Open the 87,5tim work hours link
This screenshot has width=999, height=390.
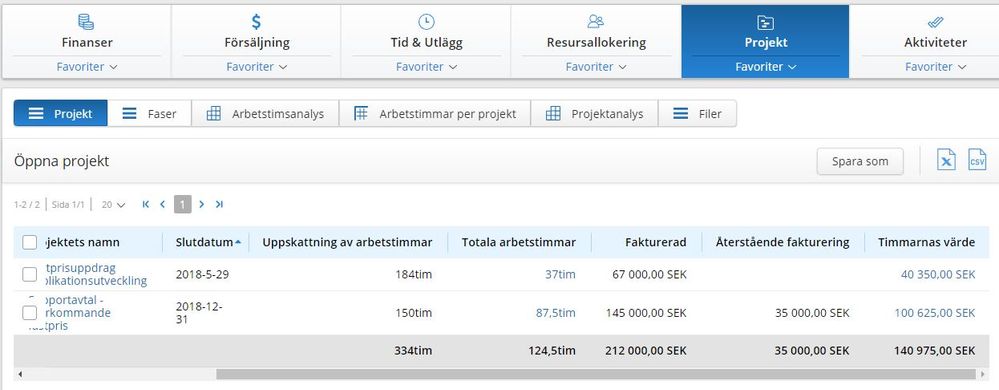coord(556,313)
